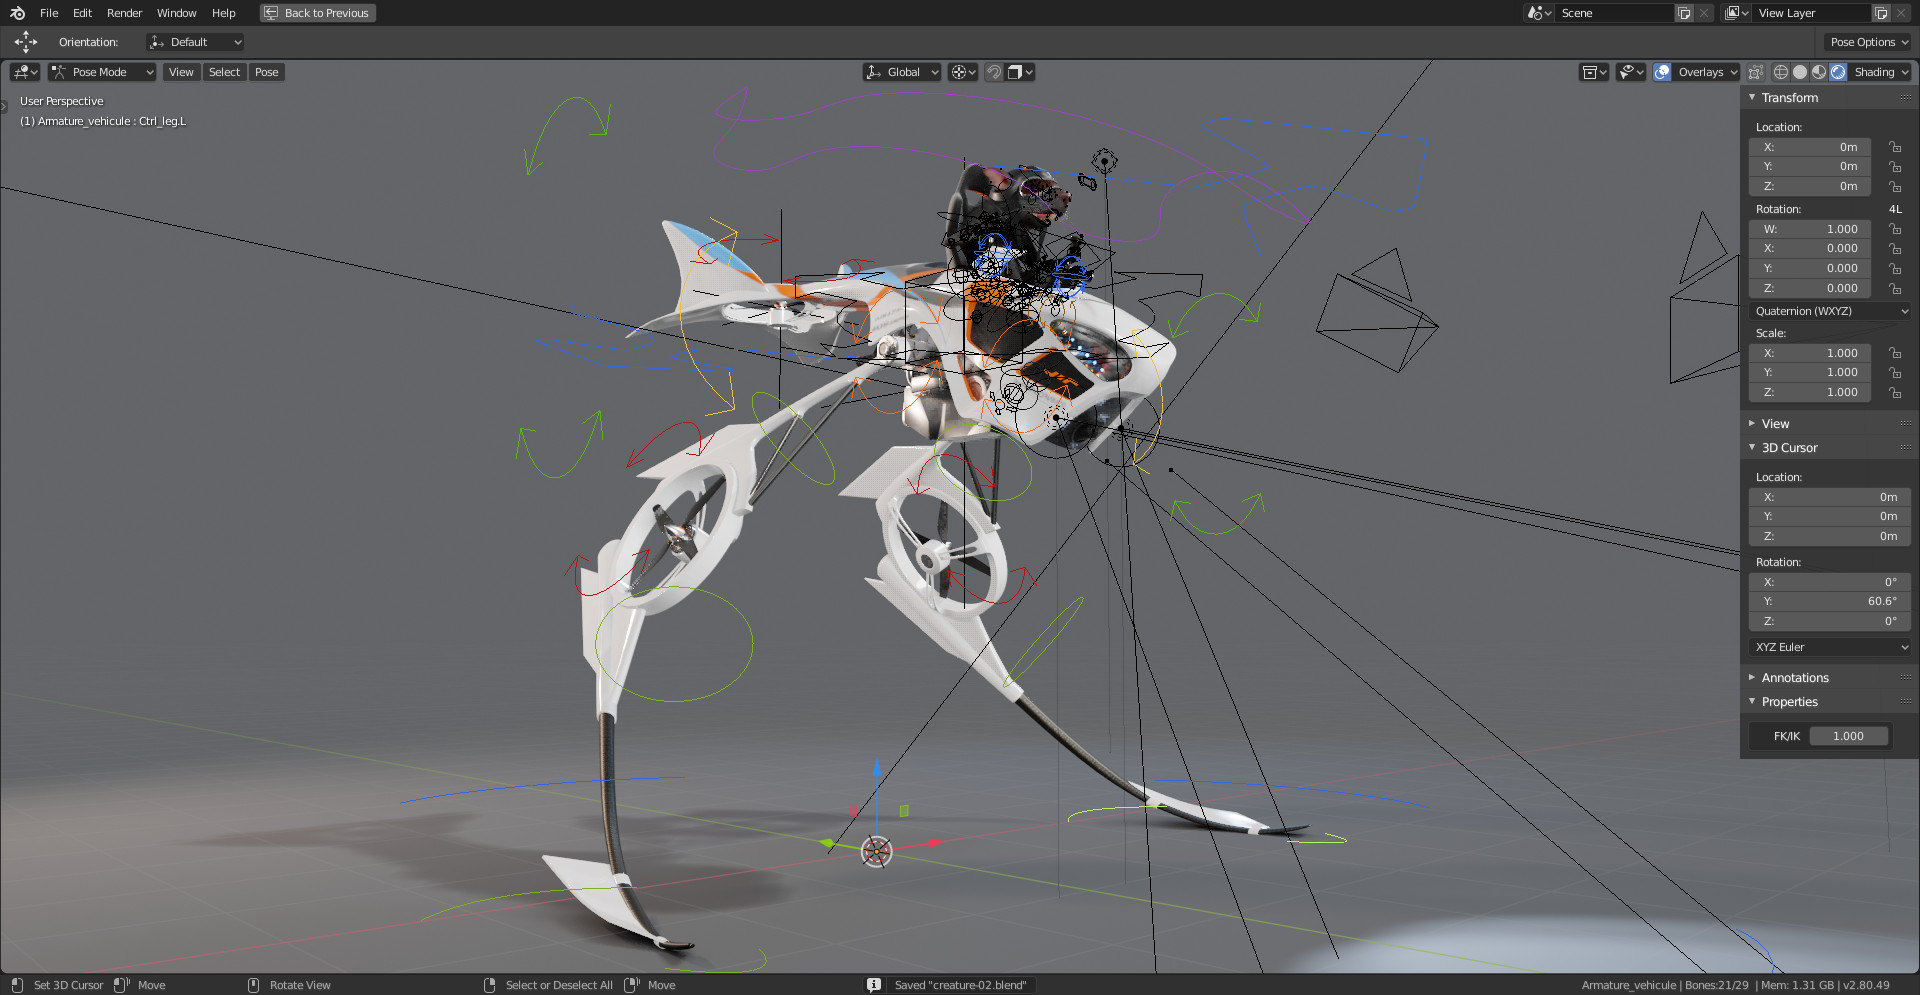Open the pivot point selector

click(x=963, y=72)
